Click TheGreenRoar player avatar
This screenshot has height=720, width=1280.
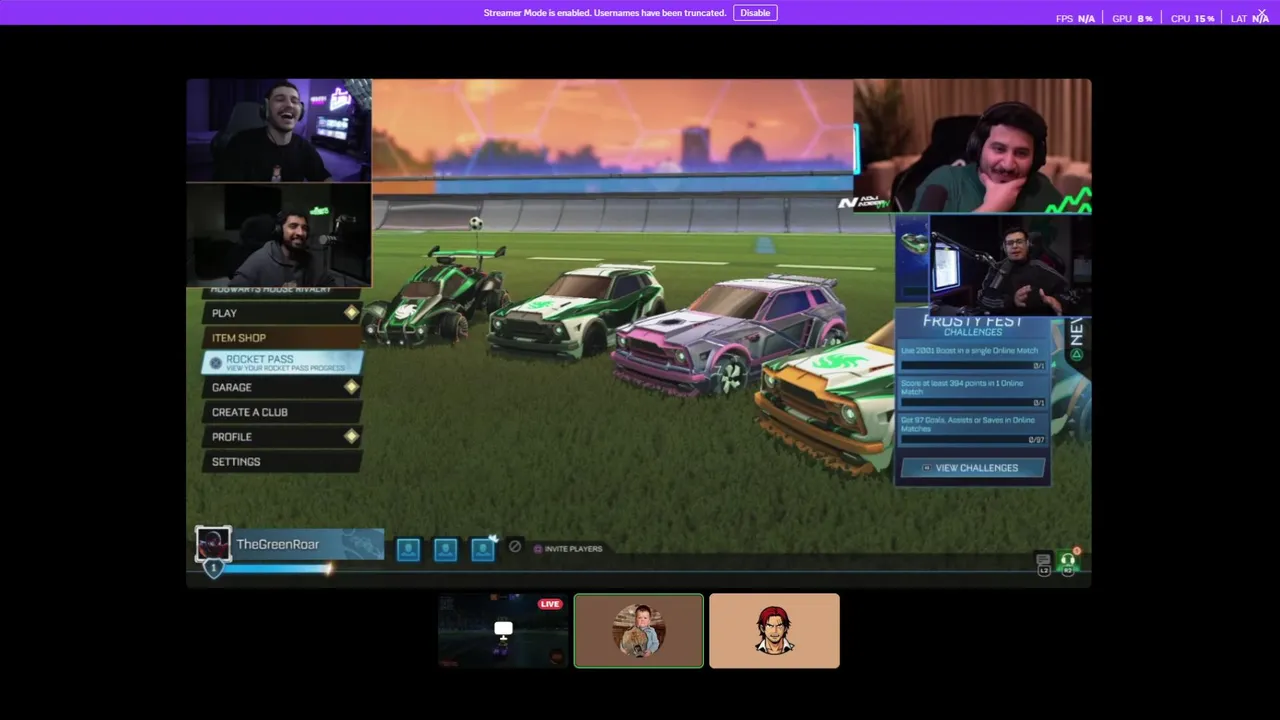point(213,544)
